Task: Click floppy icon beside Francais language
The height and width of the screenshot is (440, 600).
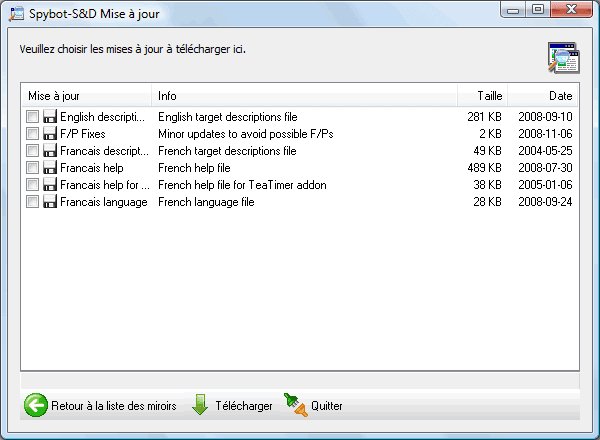Action: pyautogui.click(x=50, y=202)
